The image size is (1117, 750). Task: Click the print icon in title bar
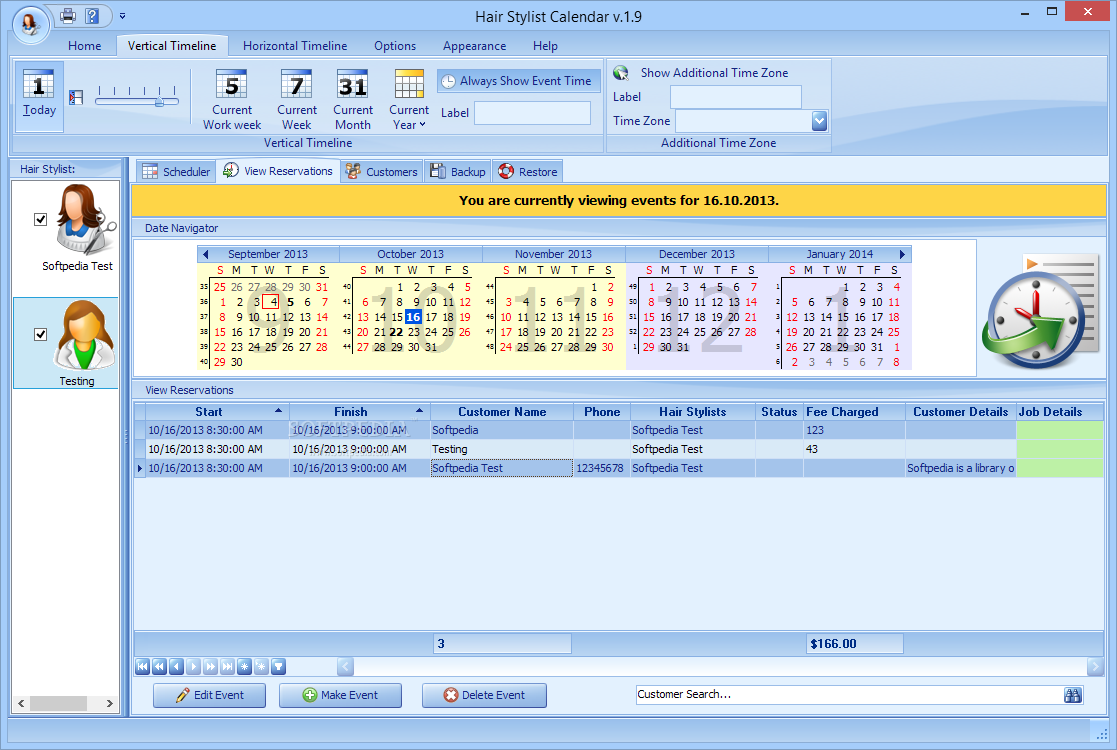pyautogui.click(x=68, y=16)
